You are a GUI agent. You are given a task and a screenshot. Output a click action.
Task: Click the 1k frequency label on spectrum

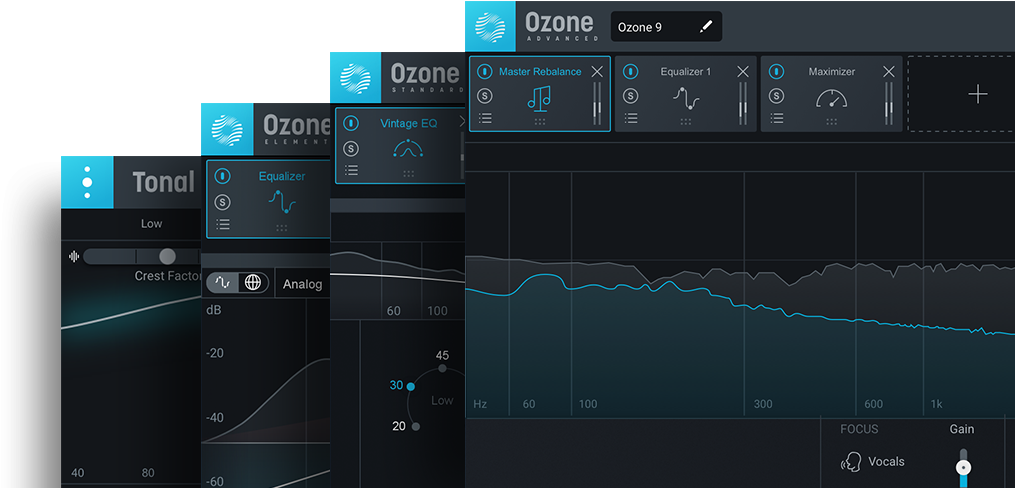click(936, 404)
